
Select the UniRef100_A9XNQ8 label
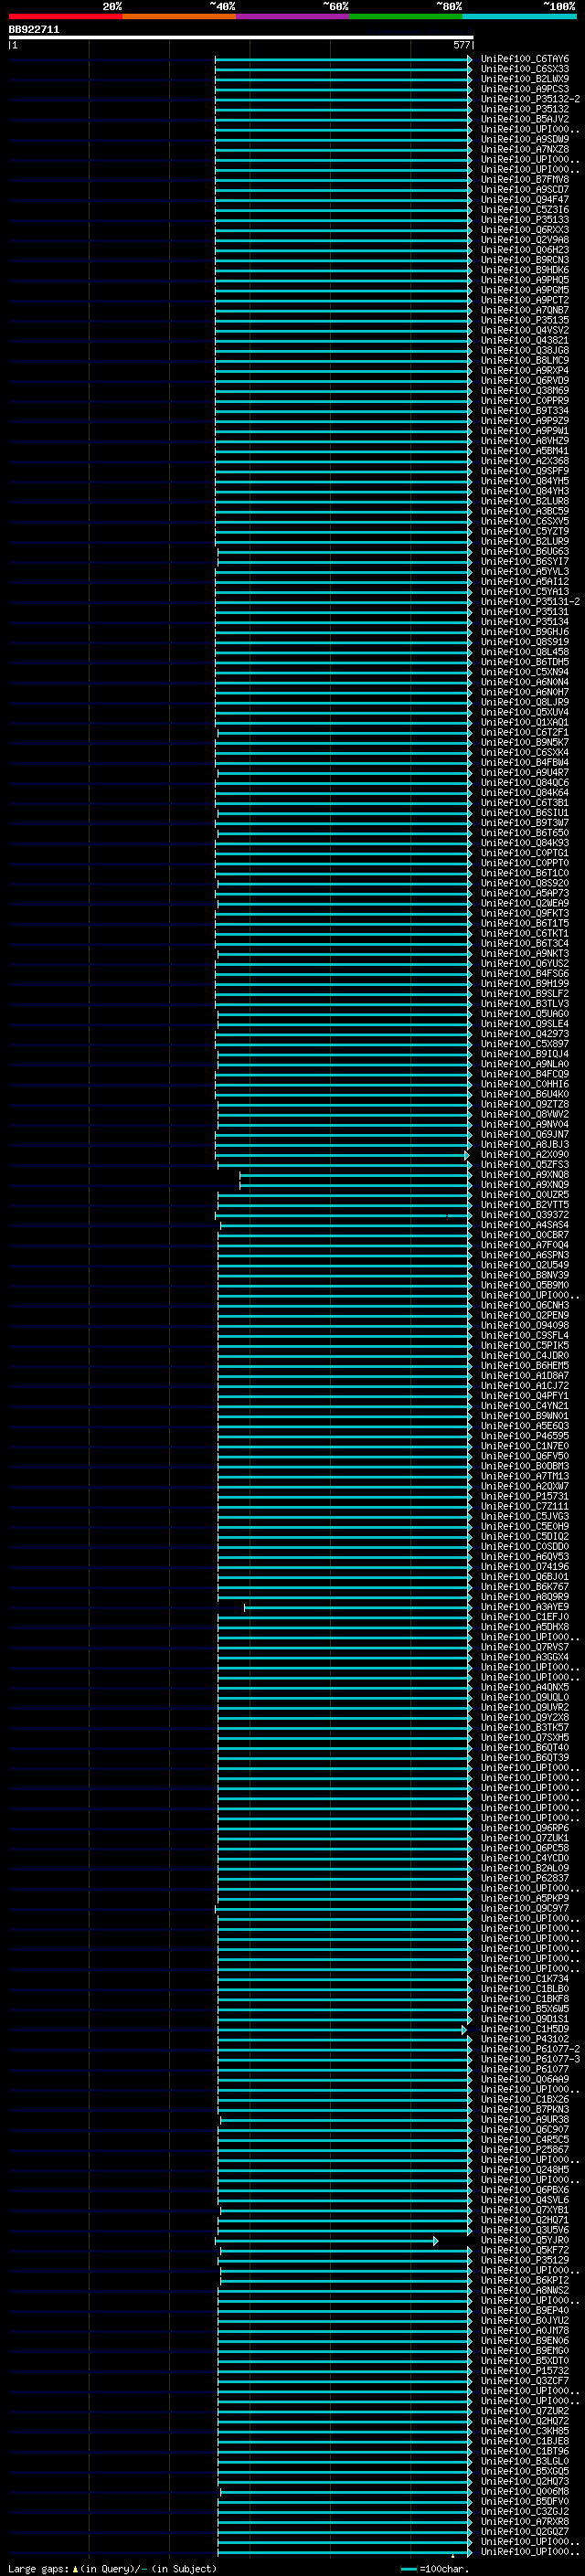point(524,1174)
